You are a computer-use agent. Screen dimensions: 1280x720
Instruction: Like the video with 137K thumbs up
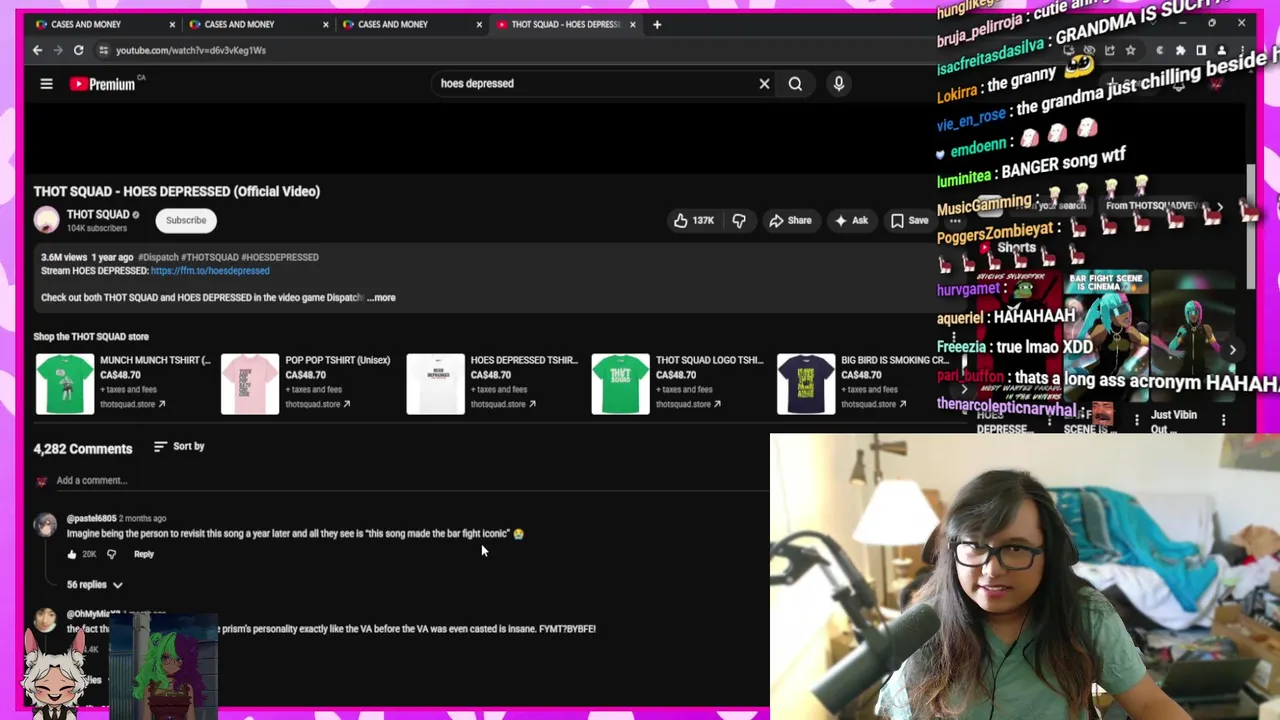point(693,220)
